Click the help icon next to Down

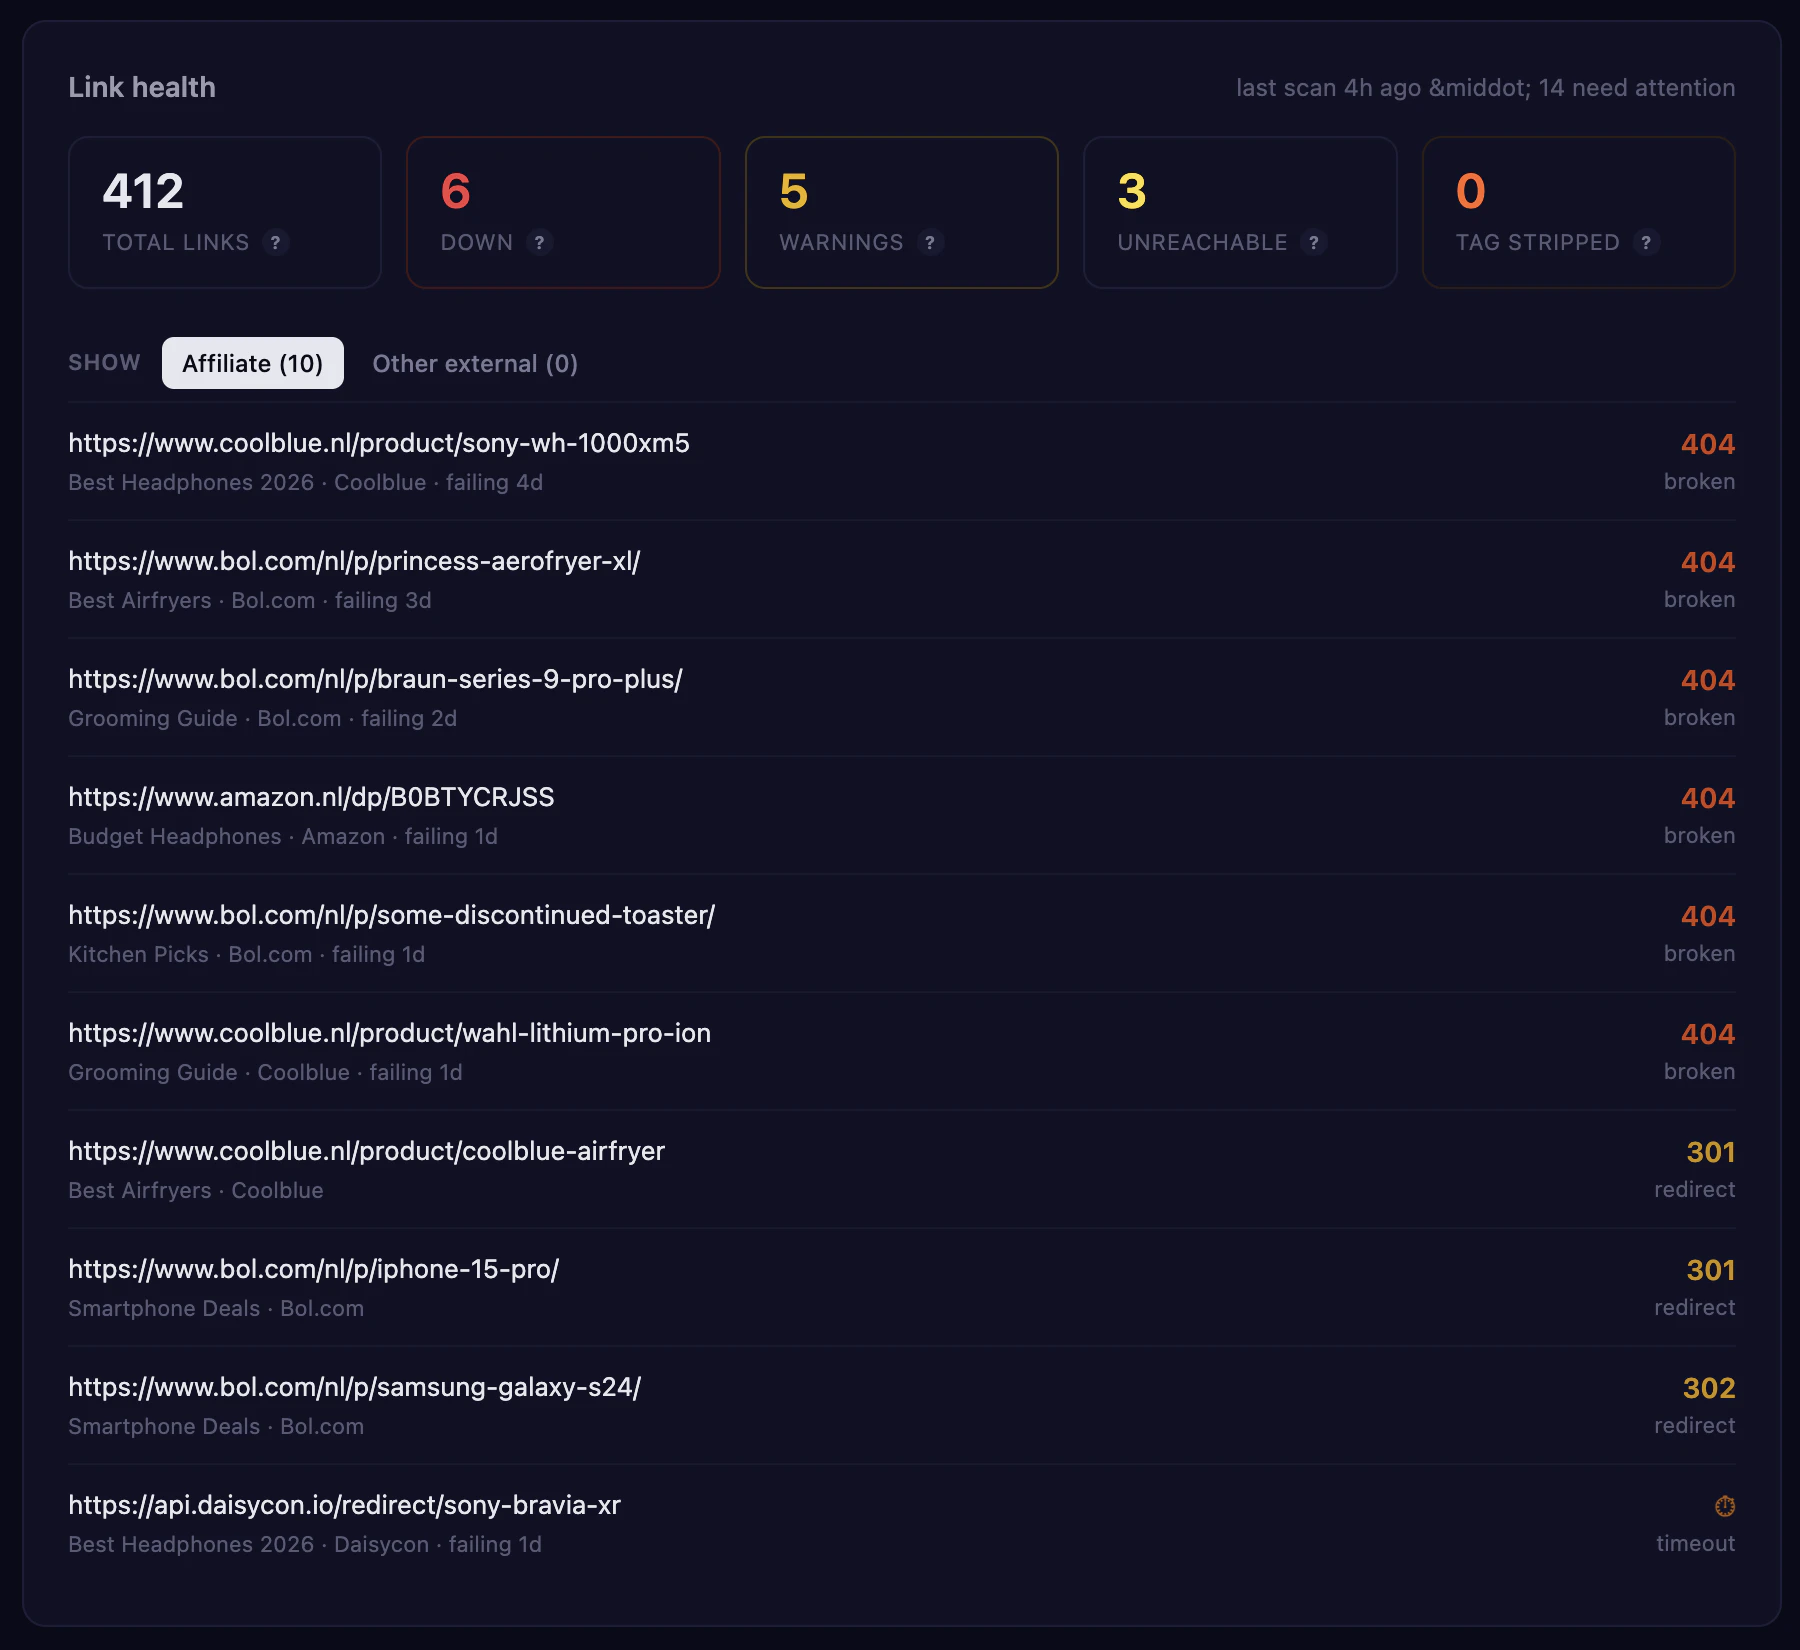click(x=539, y=242)
